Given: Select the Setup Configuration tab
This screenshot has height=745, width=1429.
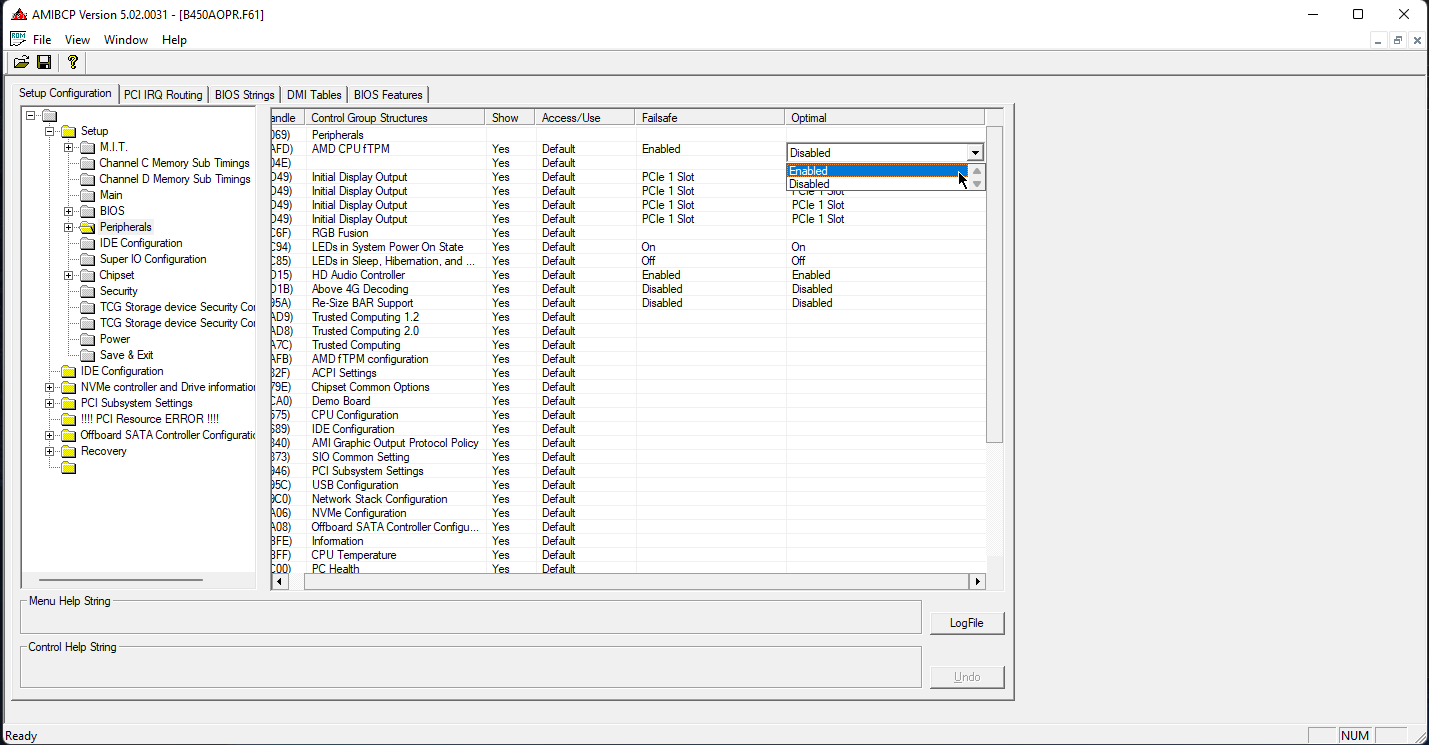Looking at the screenshot, I should [66, 93].
